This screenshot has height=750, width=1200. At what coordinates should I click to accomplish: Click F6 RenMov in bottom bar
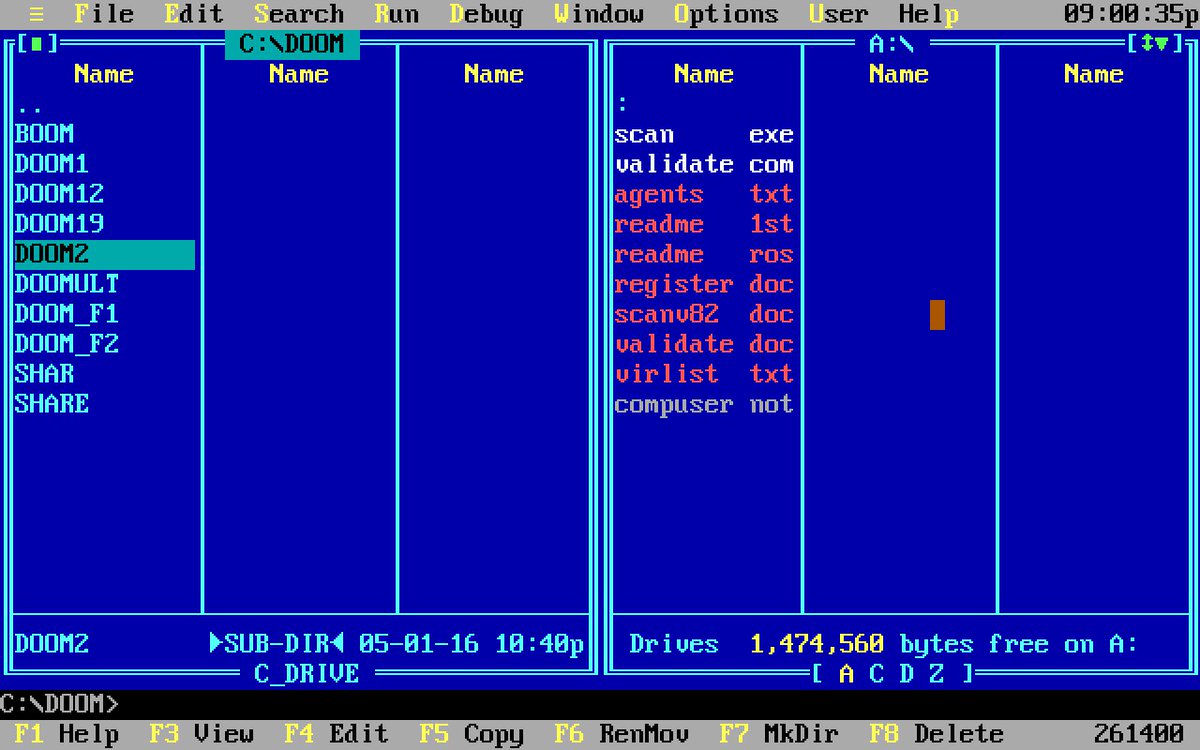[622, 734]
